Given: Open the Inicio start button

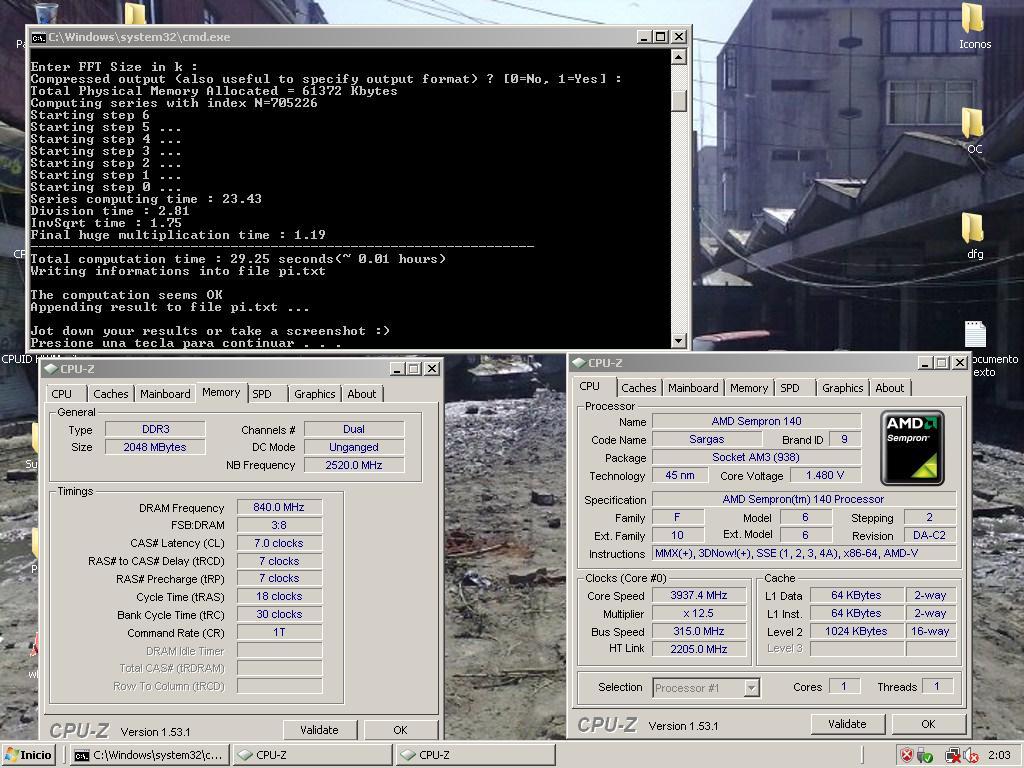Looking at the screenshot, I should coord(28,755).
